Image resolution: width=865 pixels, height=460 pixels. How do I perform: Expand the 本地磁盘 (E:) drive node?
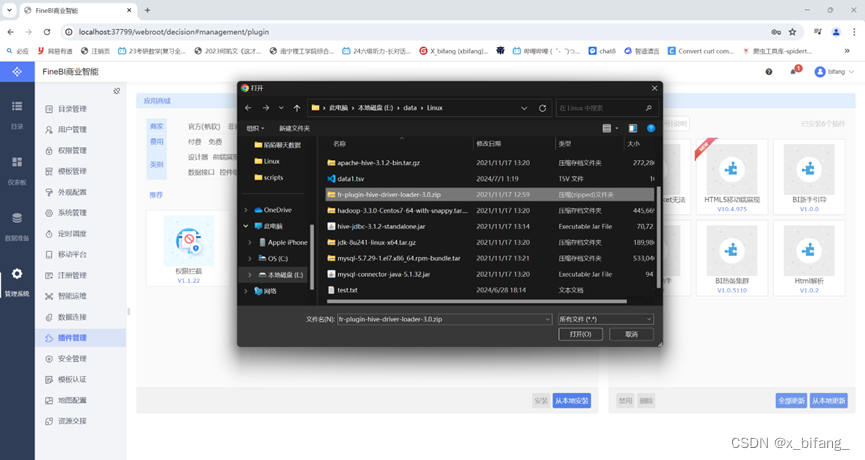pyautogui.click(x=250, y=275)
